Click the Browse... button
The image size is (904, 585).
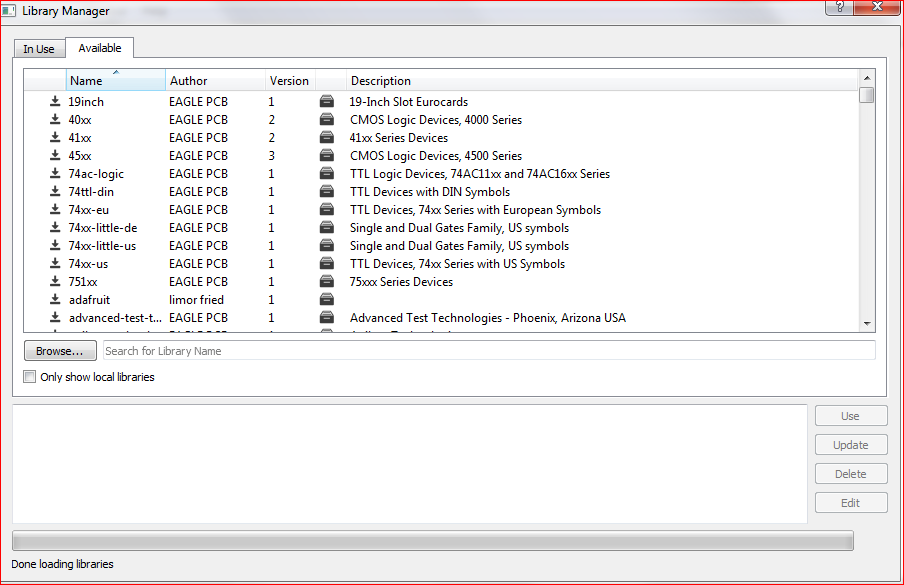pyautogui.click(x=60, y=351)
